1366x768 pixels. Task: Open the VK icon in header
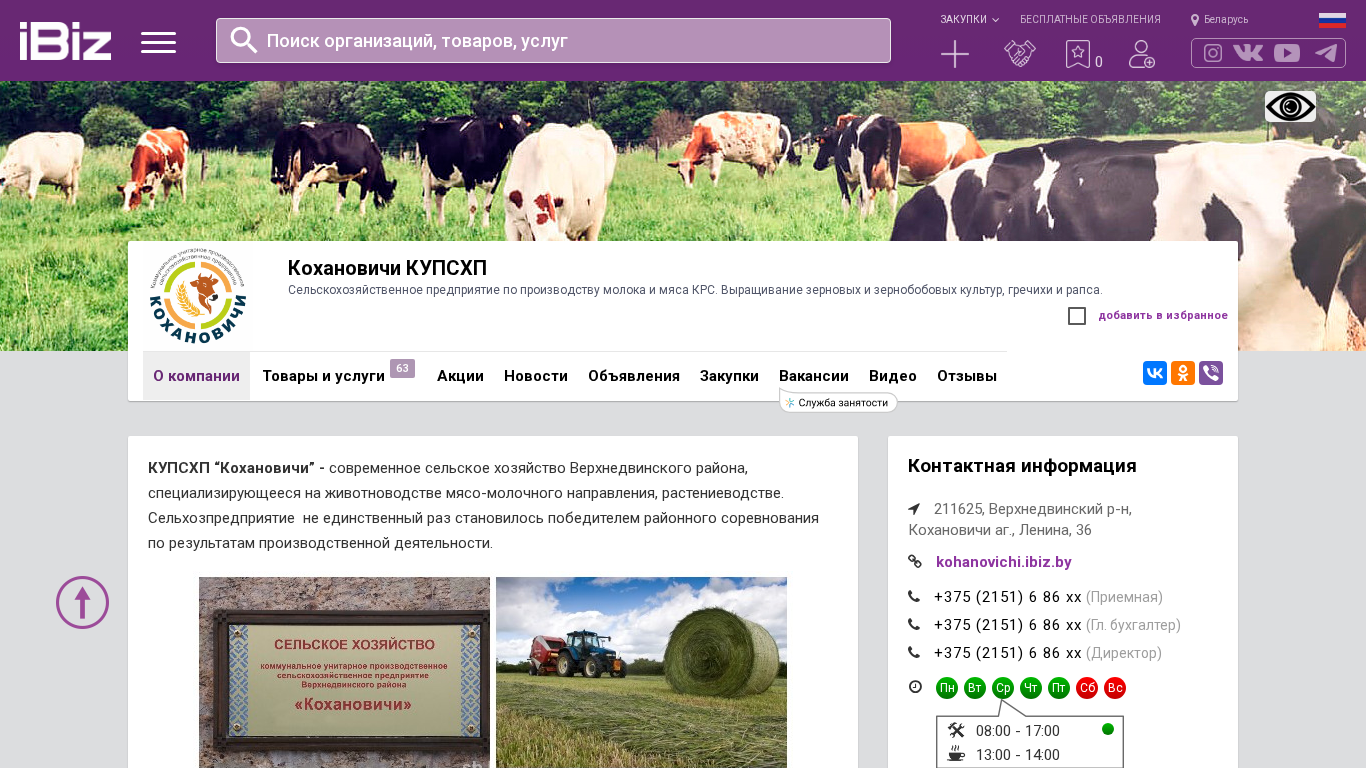pos(1248,53)
